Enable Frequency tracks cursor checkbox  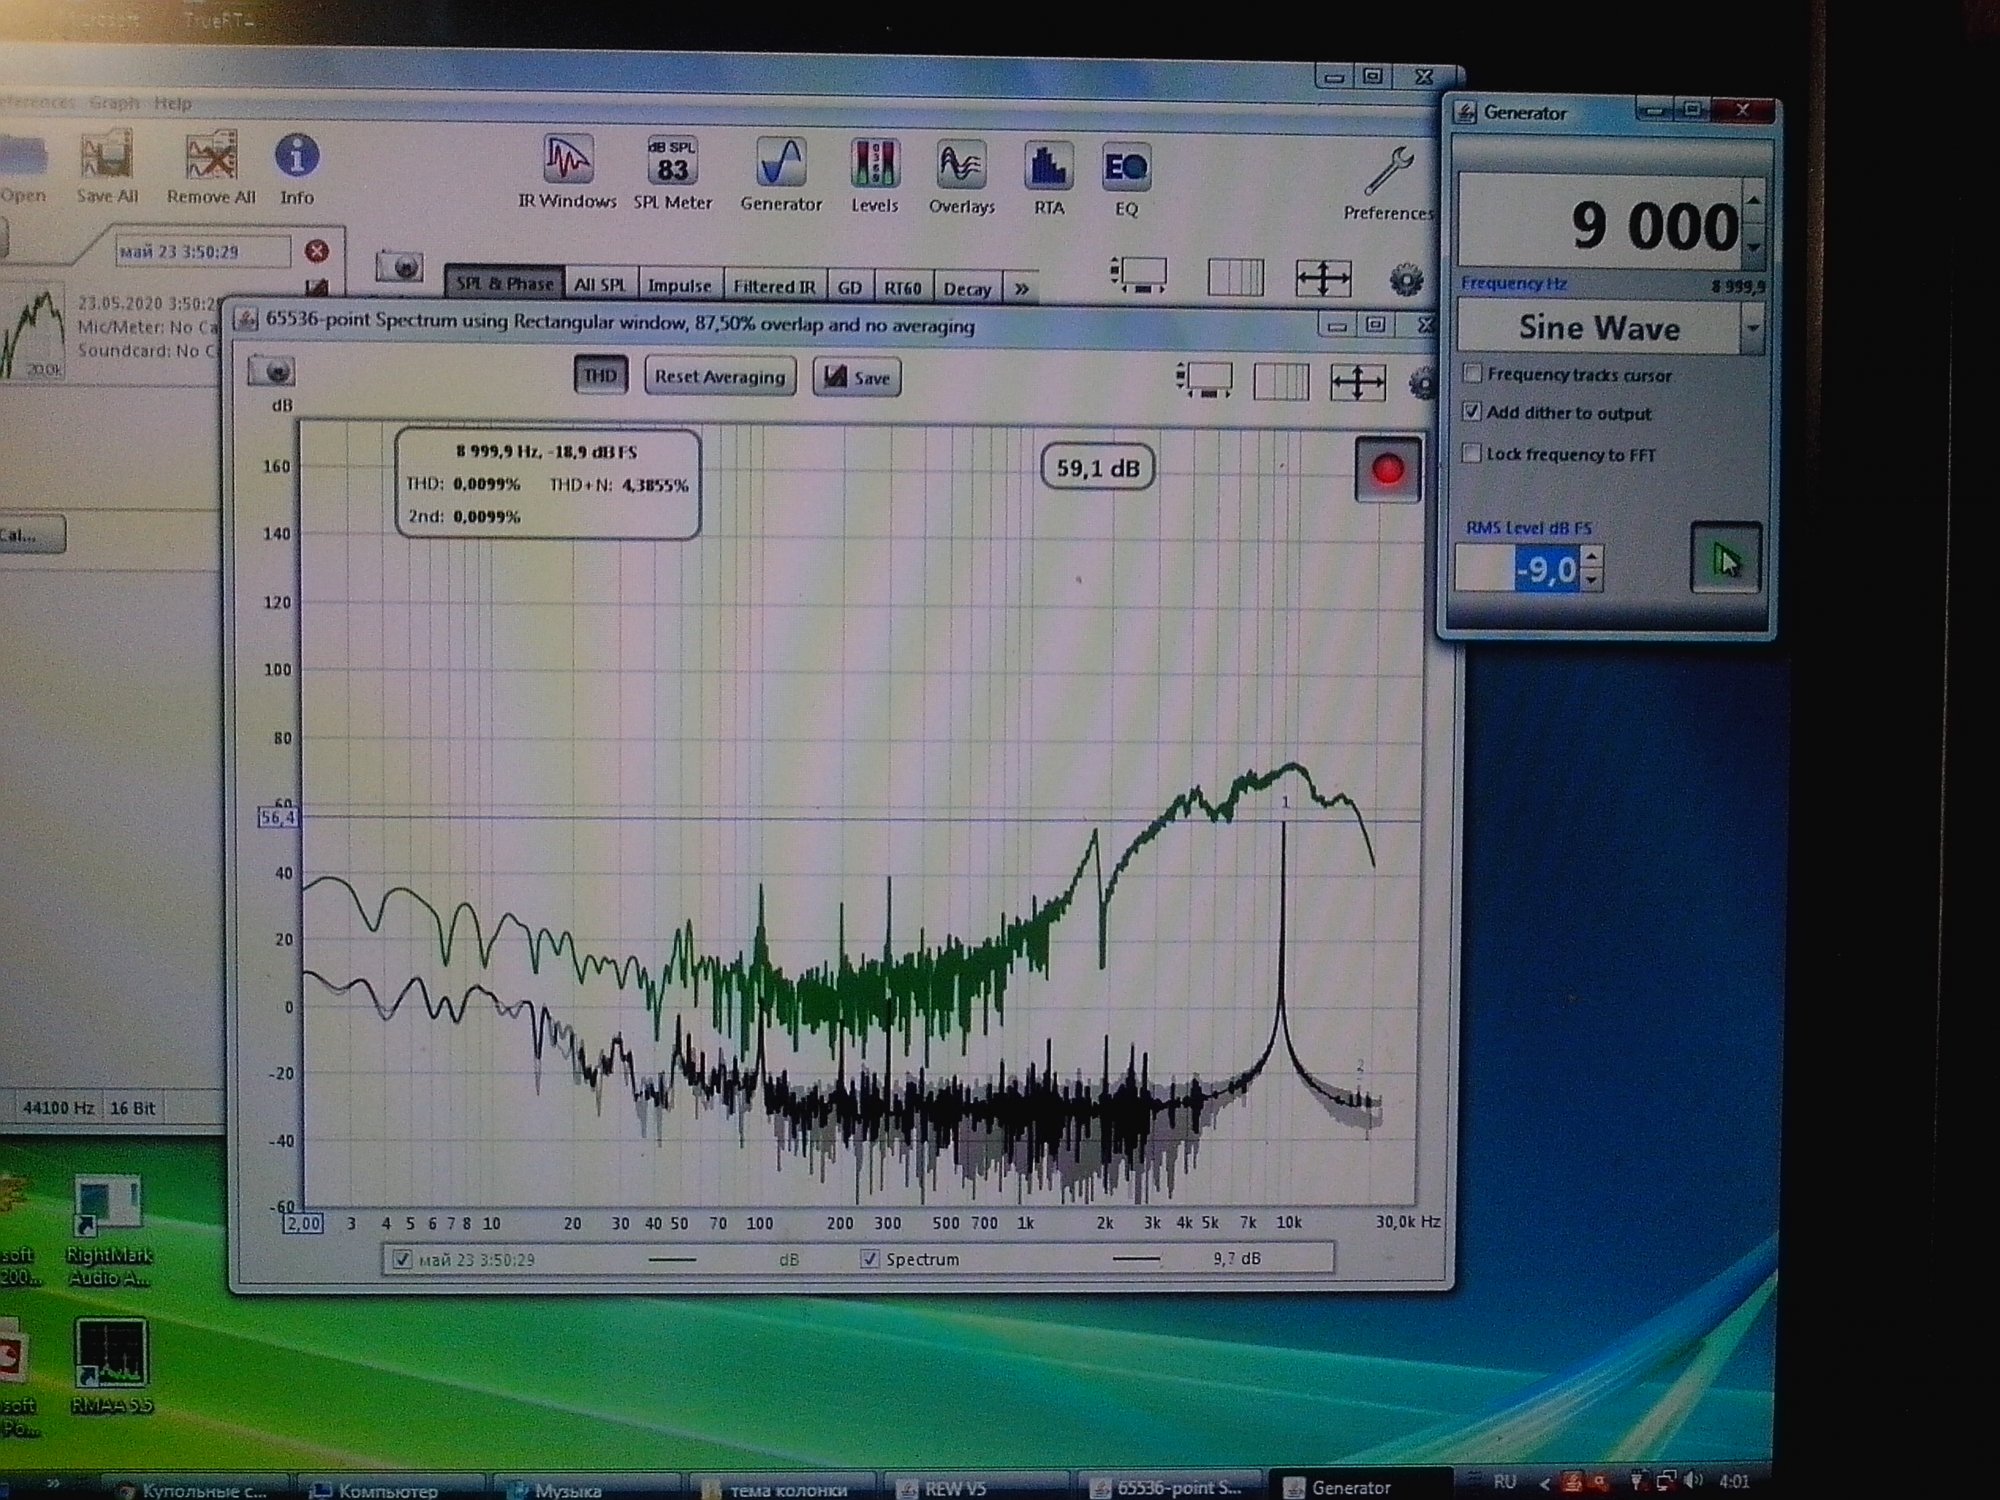click(x=1472, y=374)
